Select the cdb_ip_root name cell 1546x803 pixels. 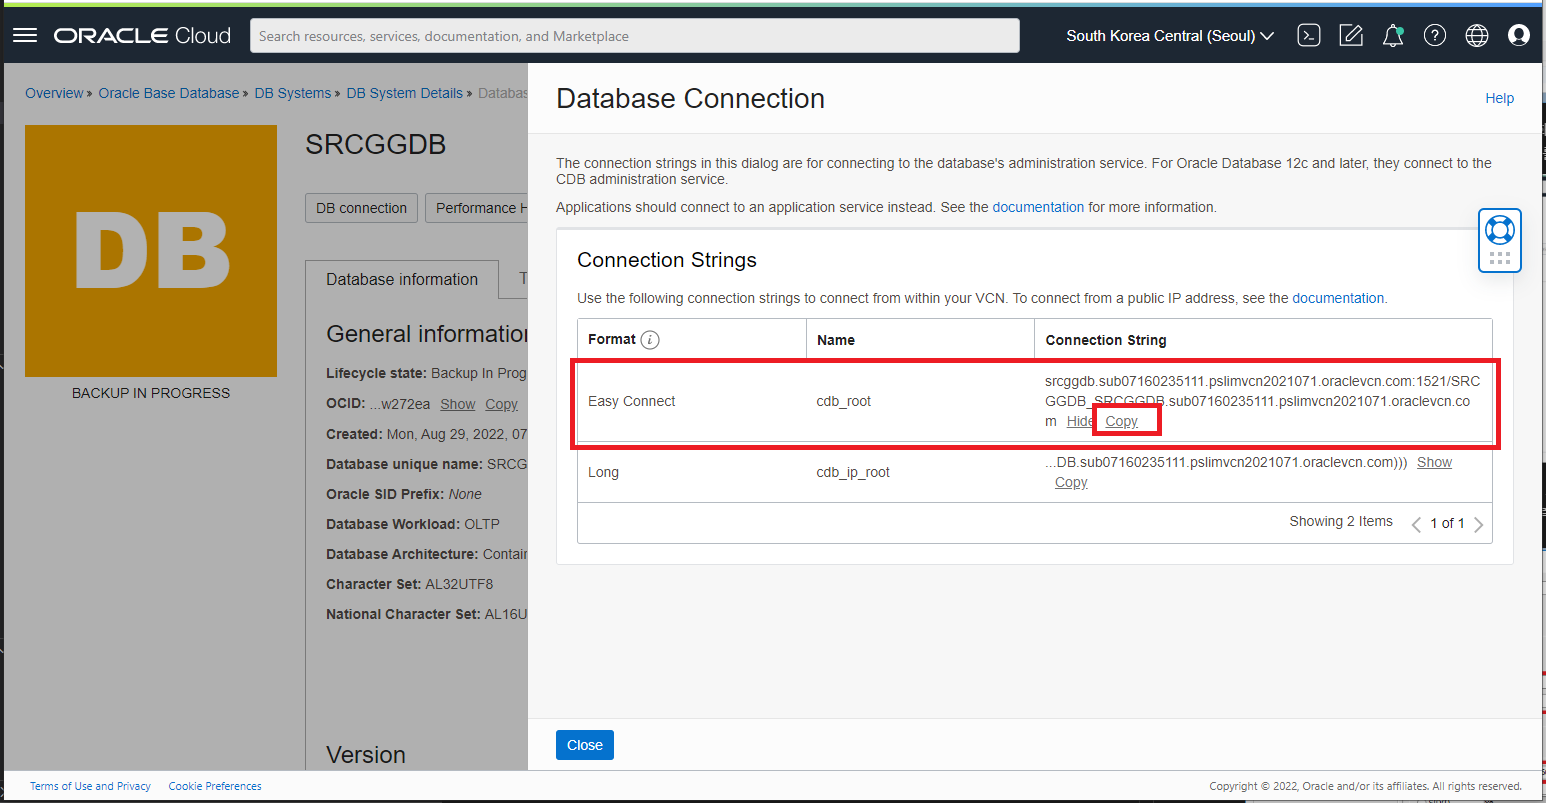(x=853, y=472)
